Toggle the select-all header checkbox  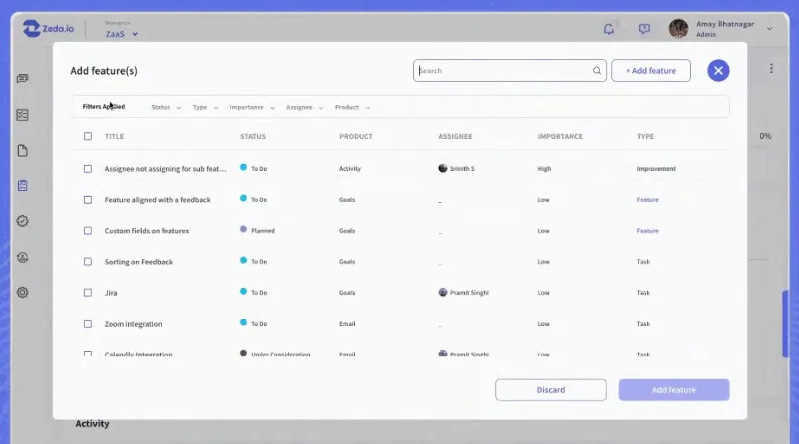point(88,136)
